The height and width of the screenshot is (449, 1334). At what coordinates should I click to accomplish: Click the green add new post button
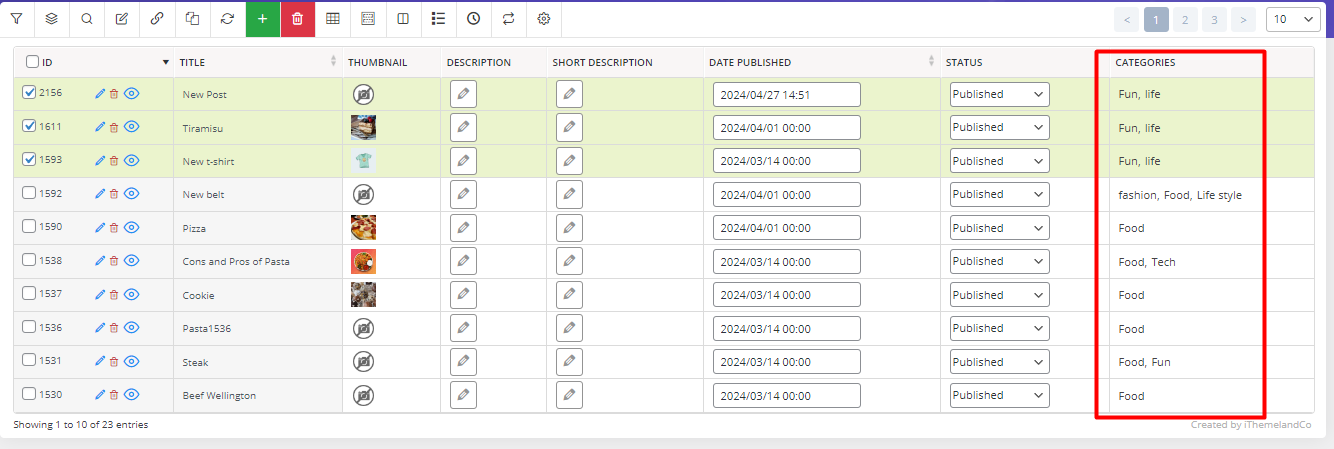263,19
